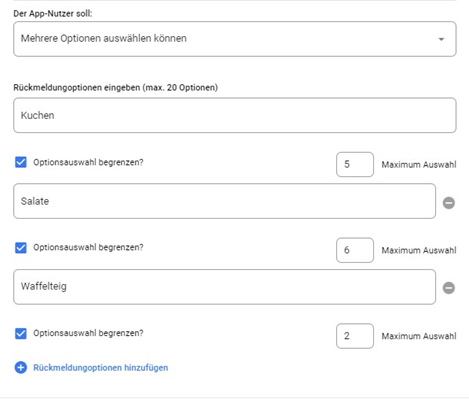Disable Optionsauswahl begrenzen checkbox under Waffelteig
The height and width of the screenshot is (399, 469).
(x=21, y=333)
